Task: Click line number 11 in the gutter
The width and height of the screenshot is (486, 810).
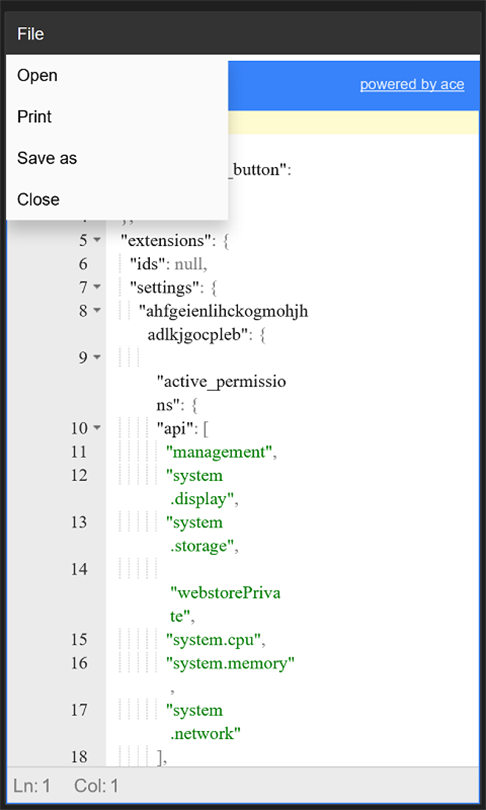Action: (79, 452)
